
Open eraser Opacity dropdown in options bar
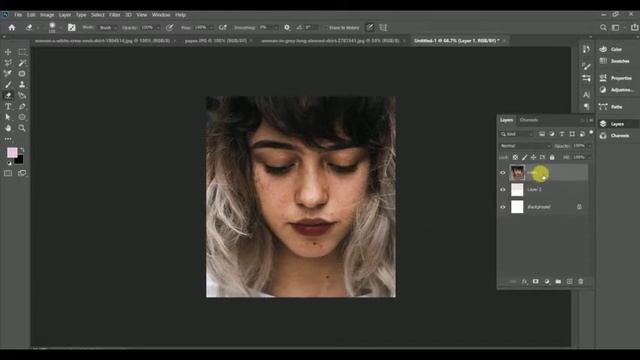158,27
